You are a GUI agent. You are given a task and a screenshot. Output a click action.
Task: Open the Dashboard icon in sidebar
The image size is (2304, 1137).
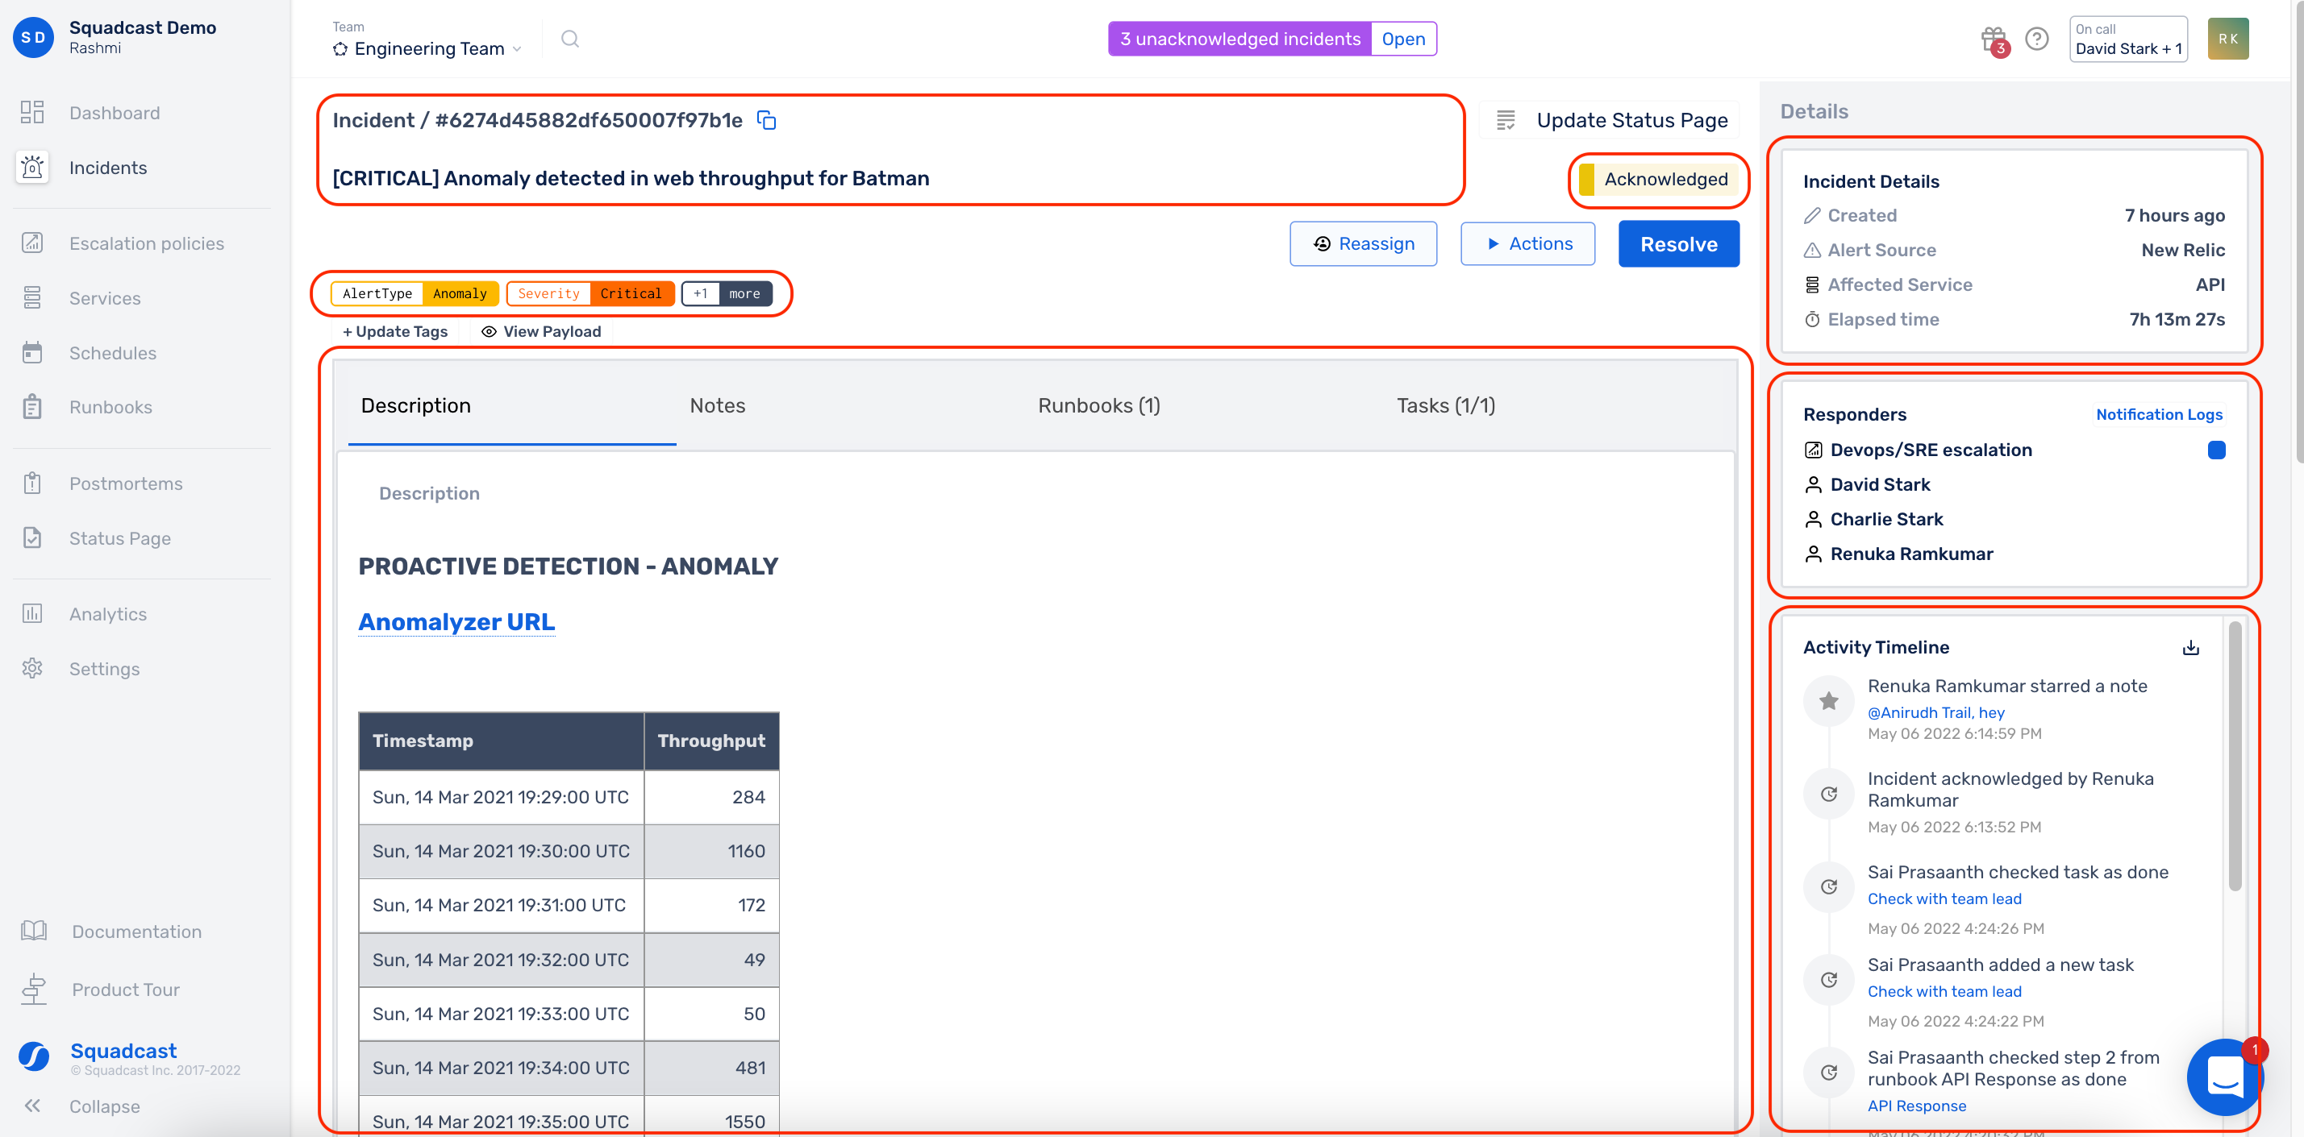tap(32, 112)
